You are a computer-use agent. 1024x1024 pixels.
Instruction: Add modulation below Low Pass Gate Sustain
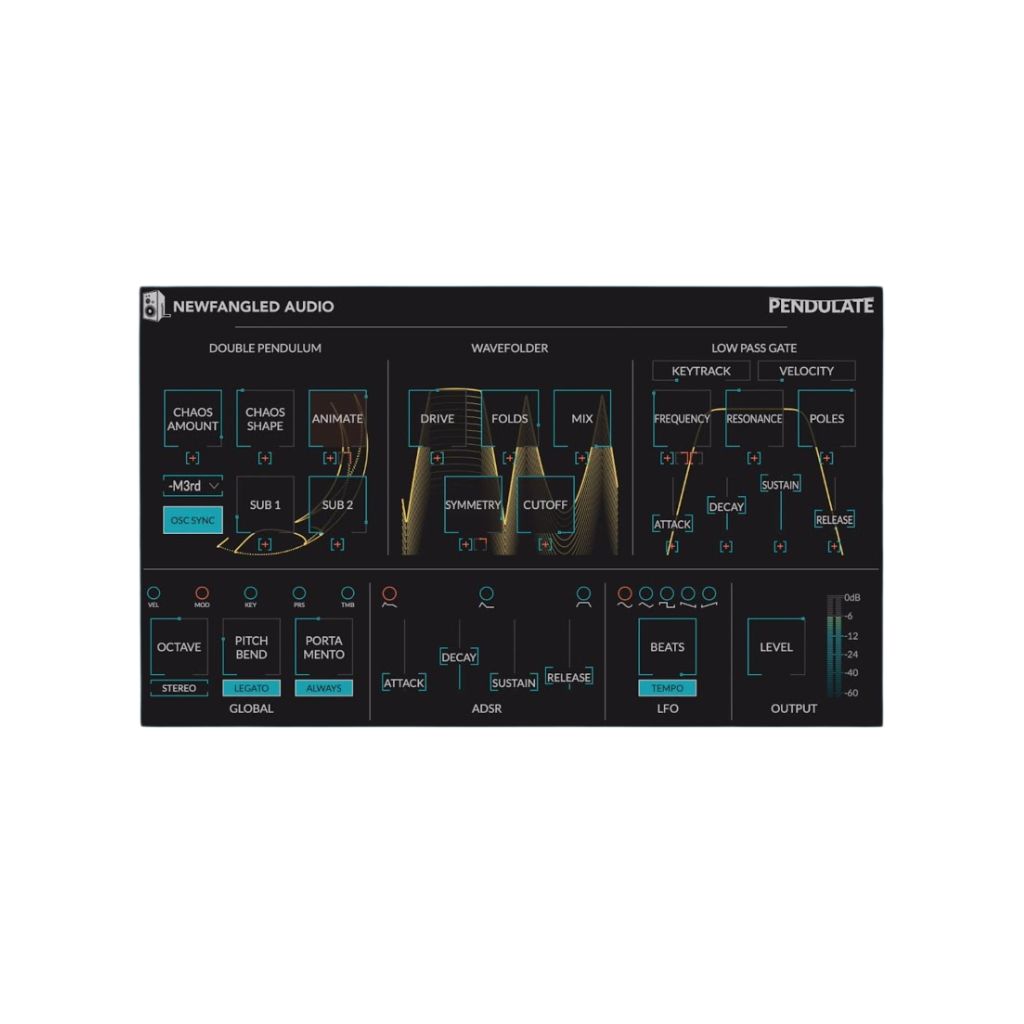click(780, 546)
